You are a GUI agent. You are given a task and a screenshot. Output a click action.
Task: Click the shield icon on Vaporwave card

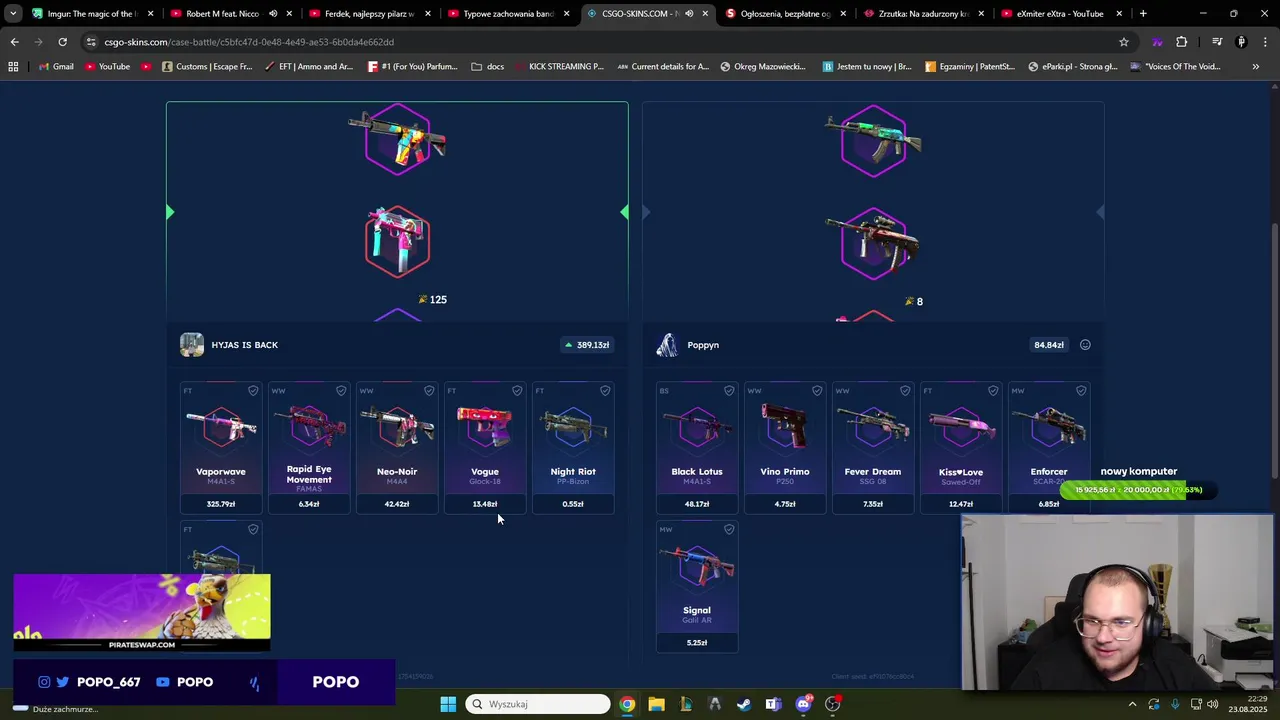coord(253,391)
